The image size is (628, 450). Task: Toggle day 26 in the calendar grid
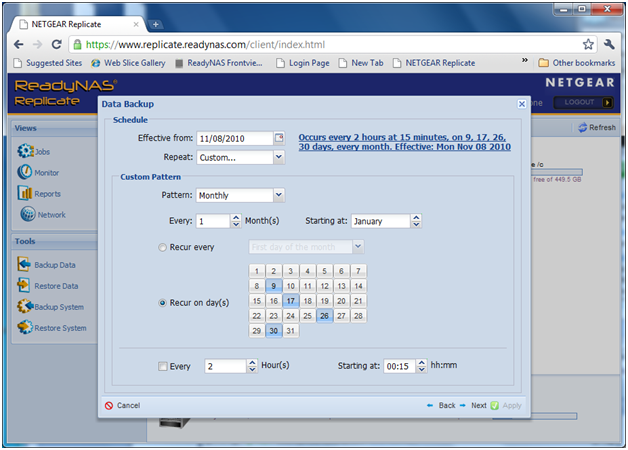click(x=324, y=315)
